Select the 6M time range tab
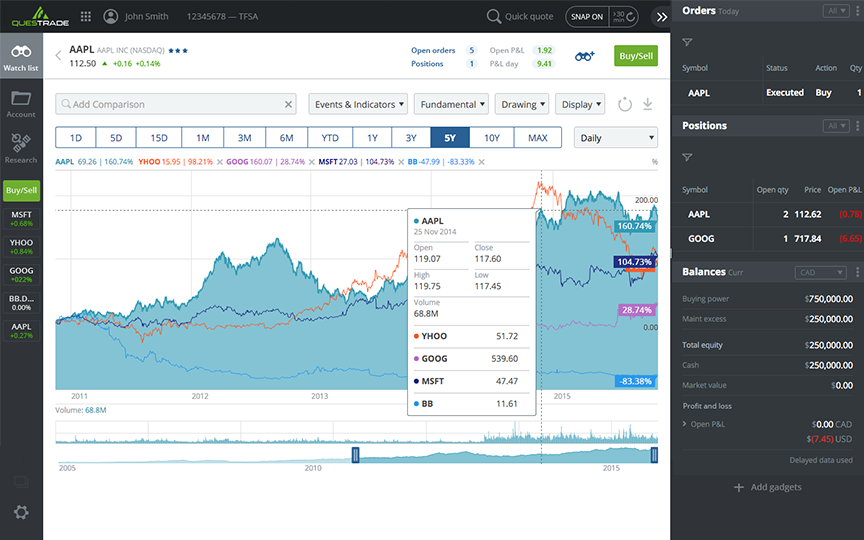The image size is (864, 540). [x=287, y=138]
